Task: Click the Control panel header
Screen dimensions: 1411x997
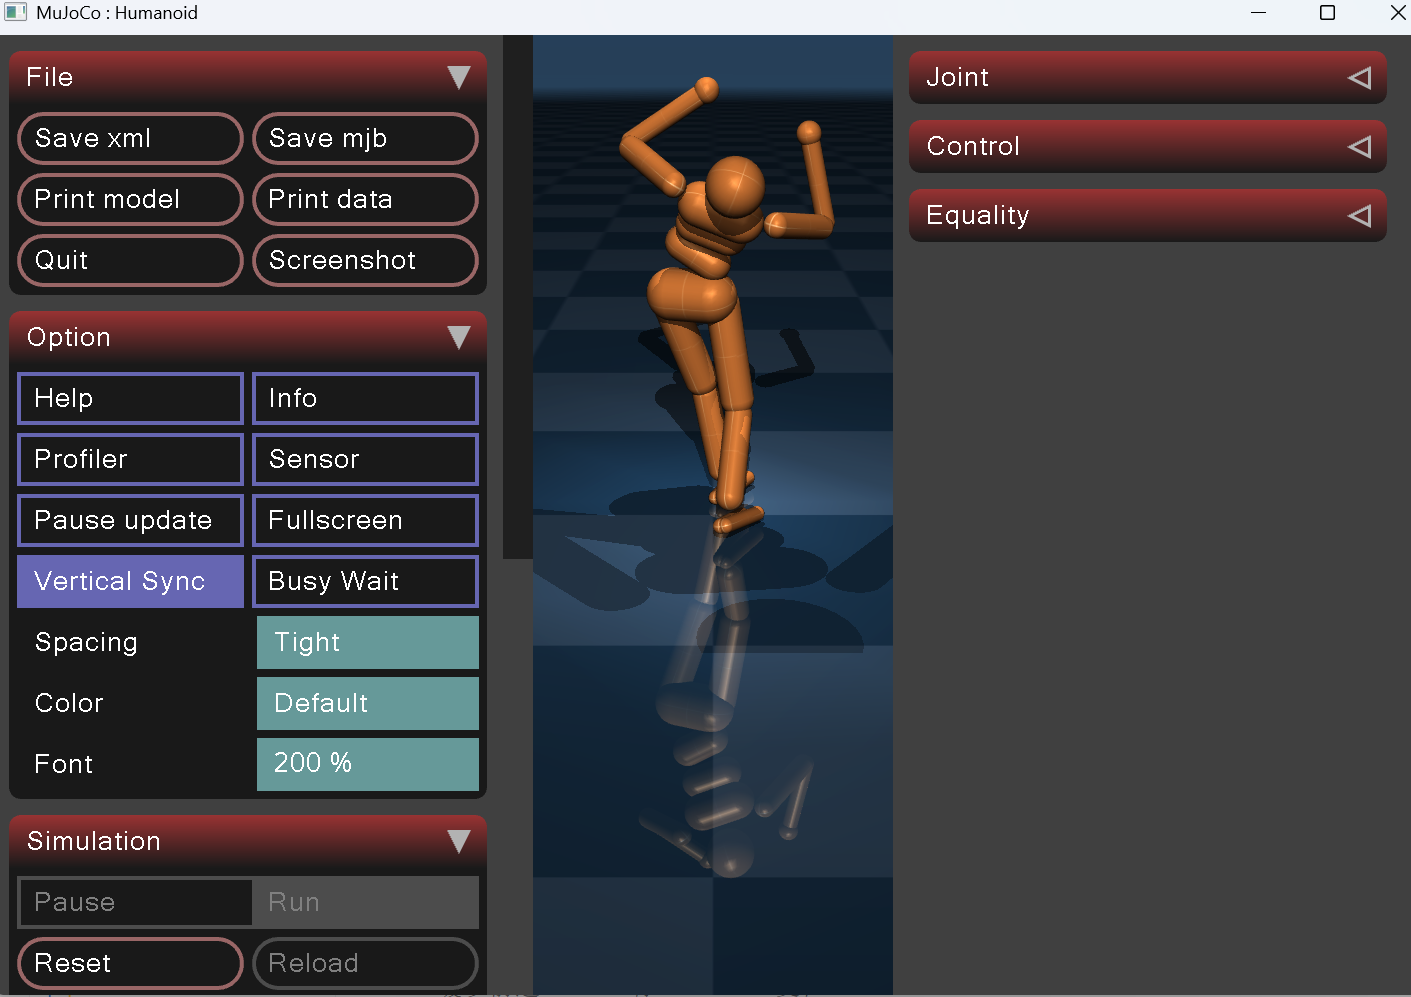Action: 1147,147
